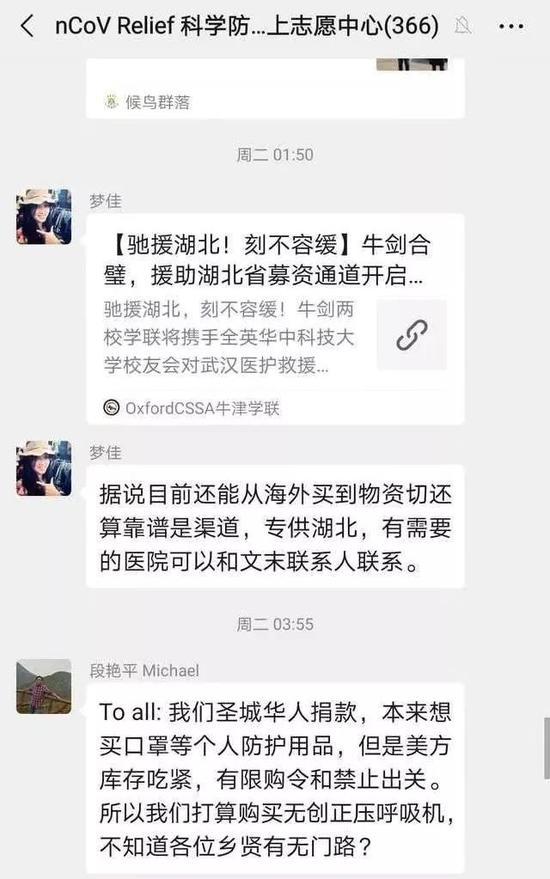Tap the 周二 03:55 timestamp
Image resolution: width=550 pixels, height=879 pixels.
275,624
